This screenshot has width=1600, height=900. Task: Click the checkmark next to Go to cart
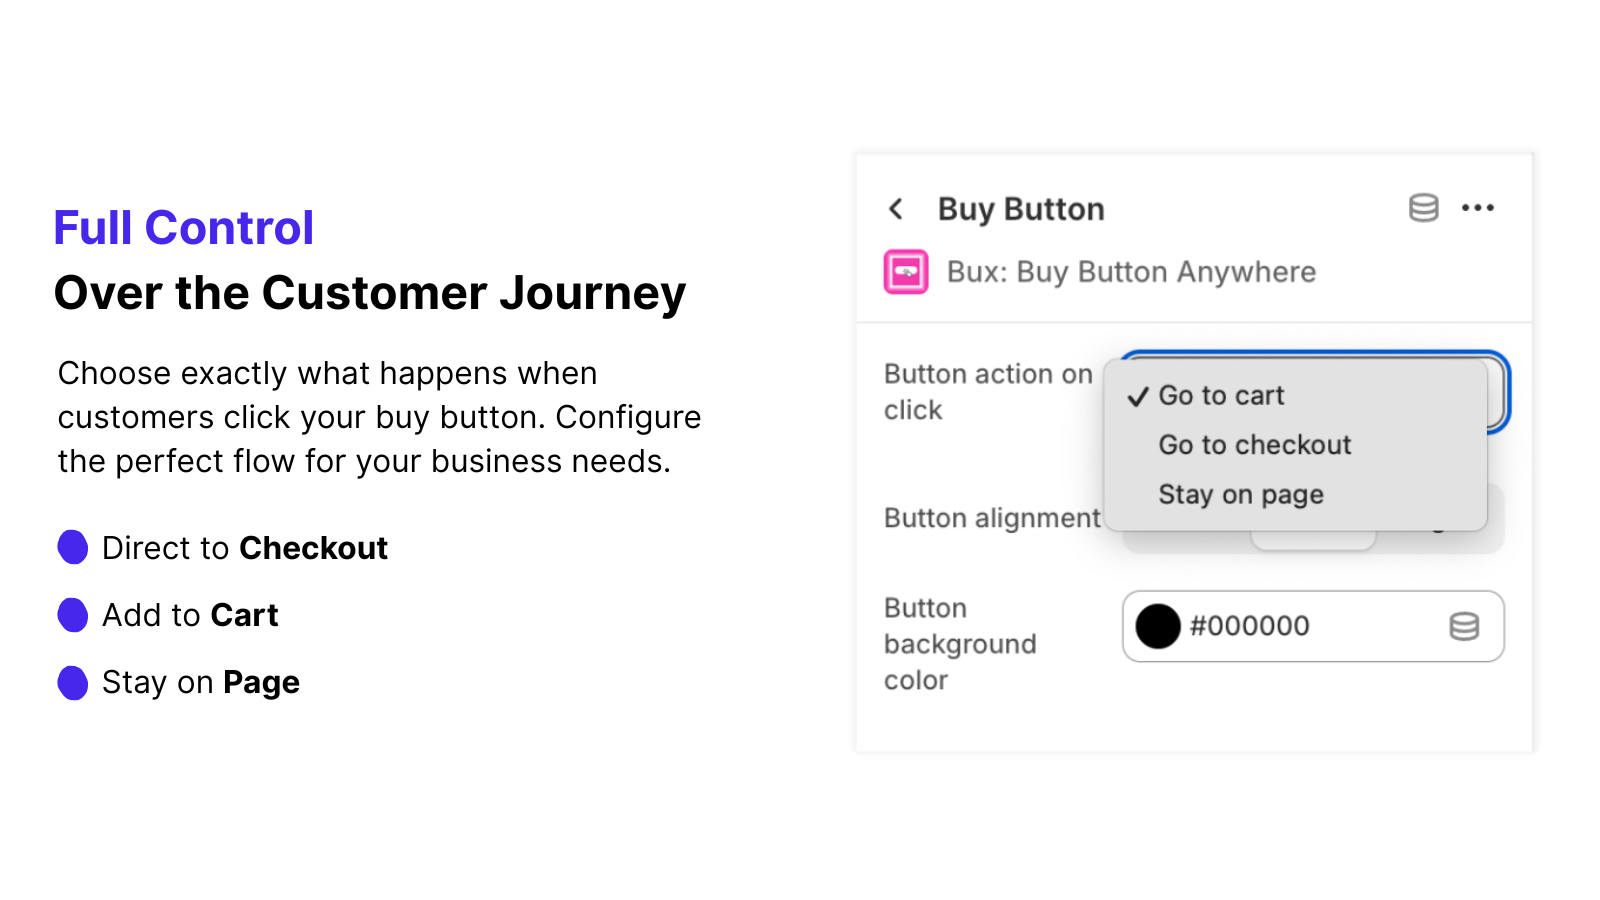coord(1137,397)
